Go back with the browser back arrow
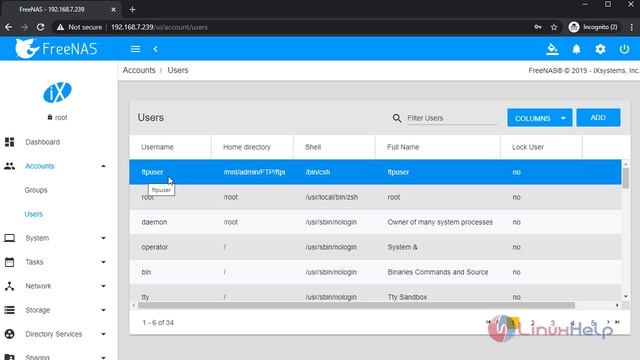 tap(9, 27)
